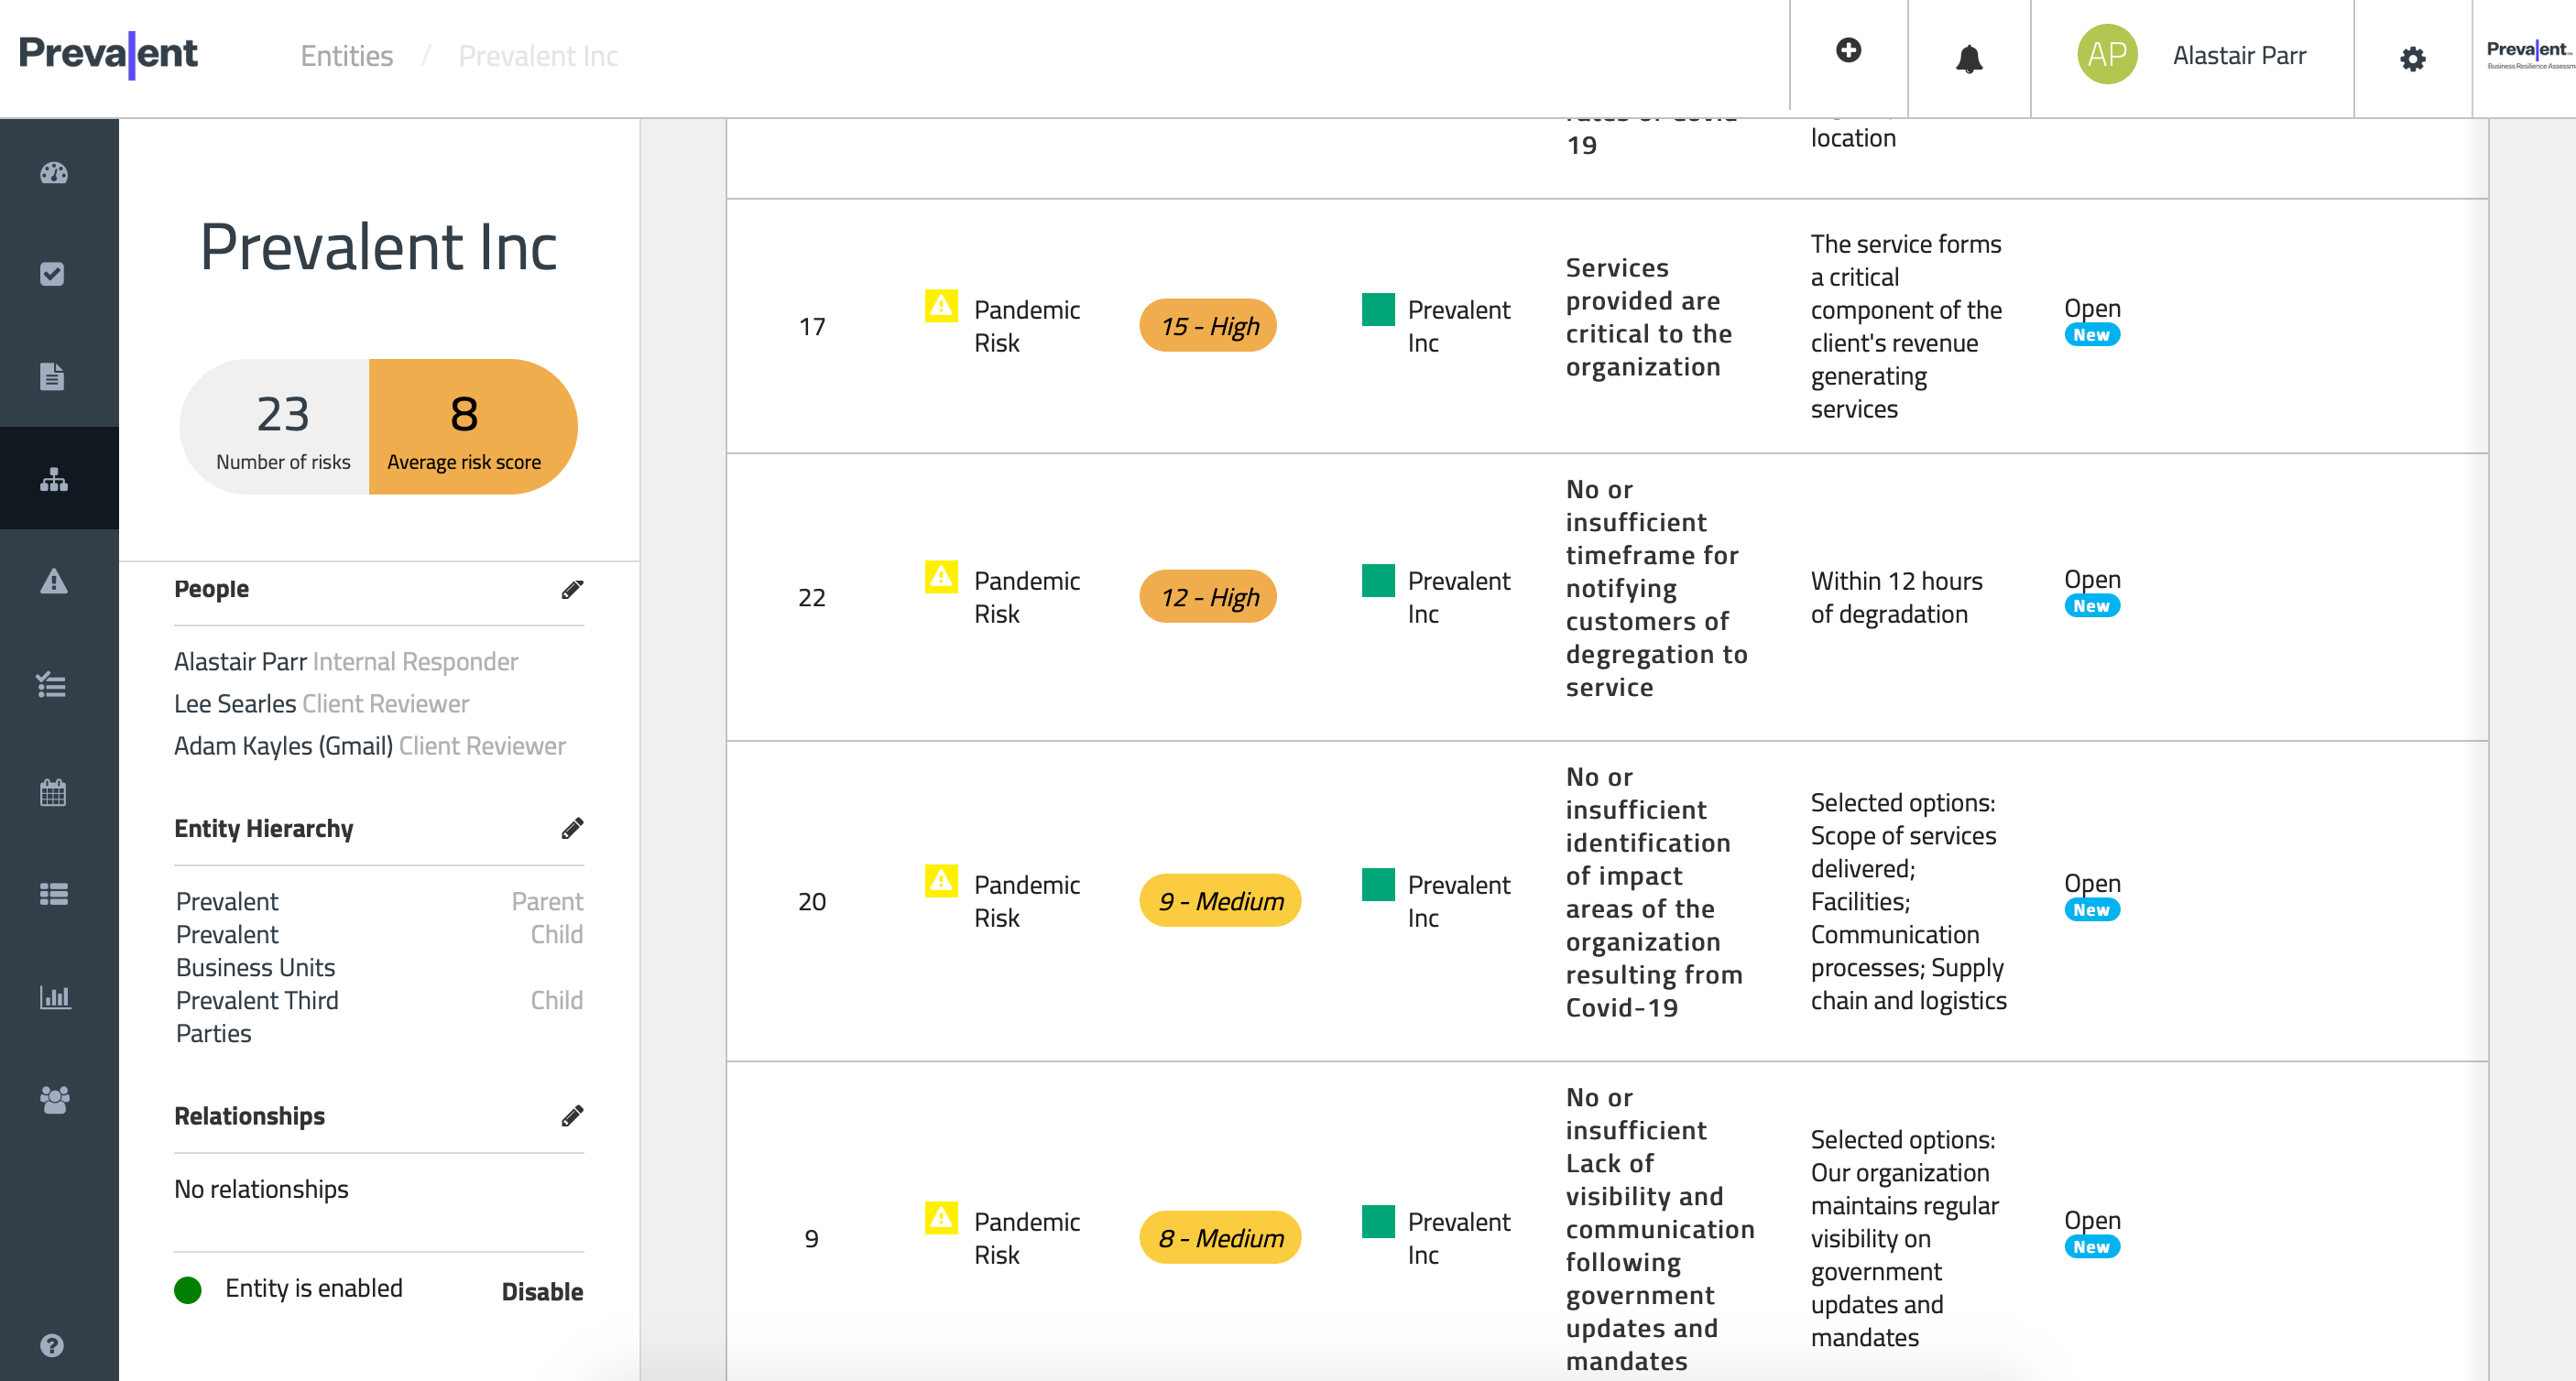Open the risks warning triangle sidebar icon
The height and width of the screenshot is (1381, 2576).
click(x=54, y=581)
